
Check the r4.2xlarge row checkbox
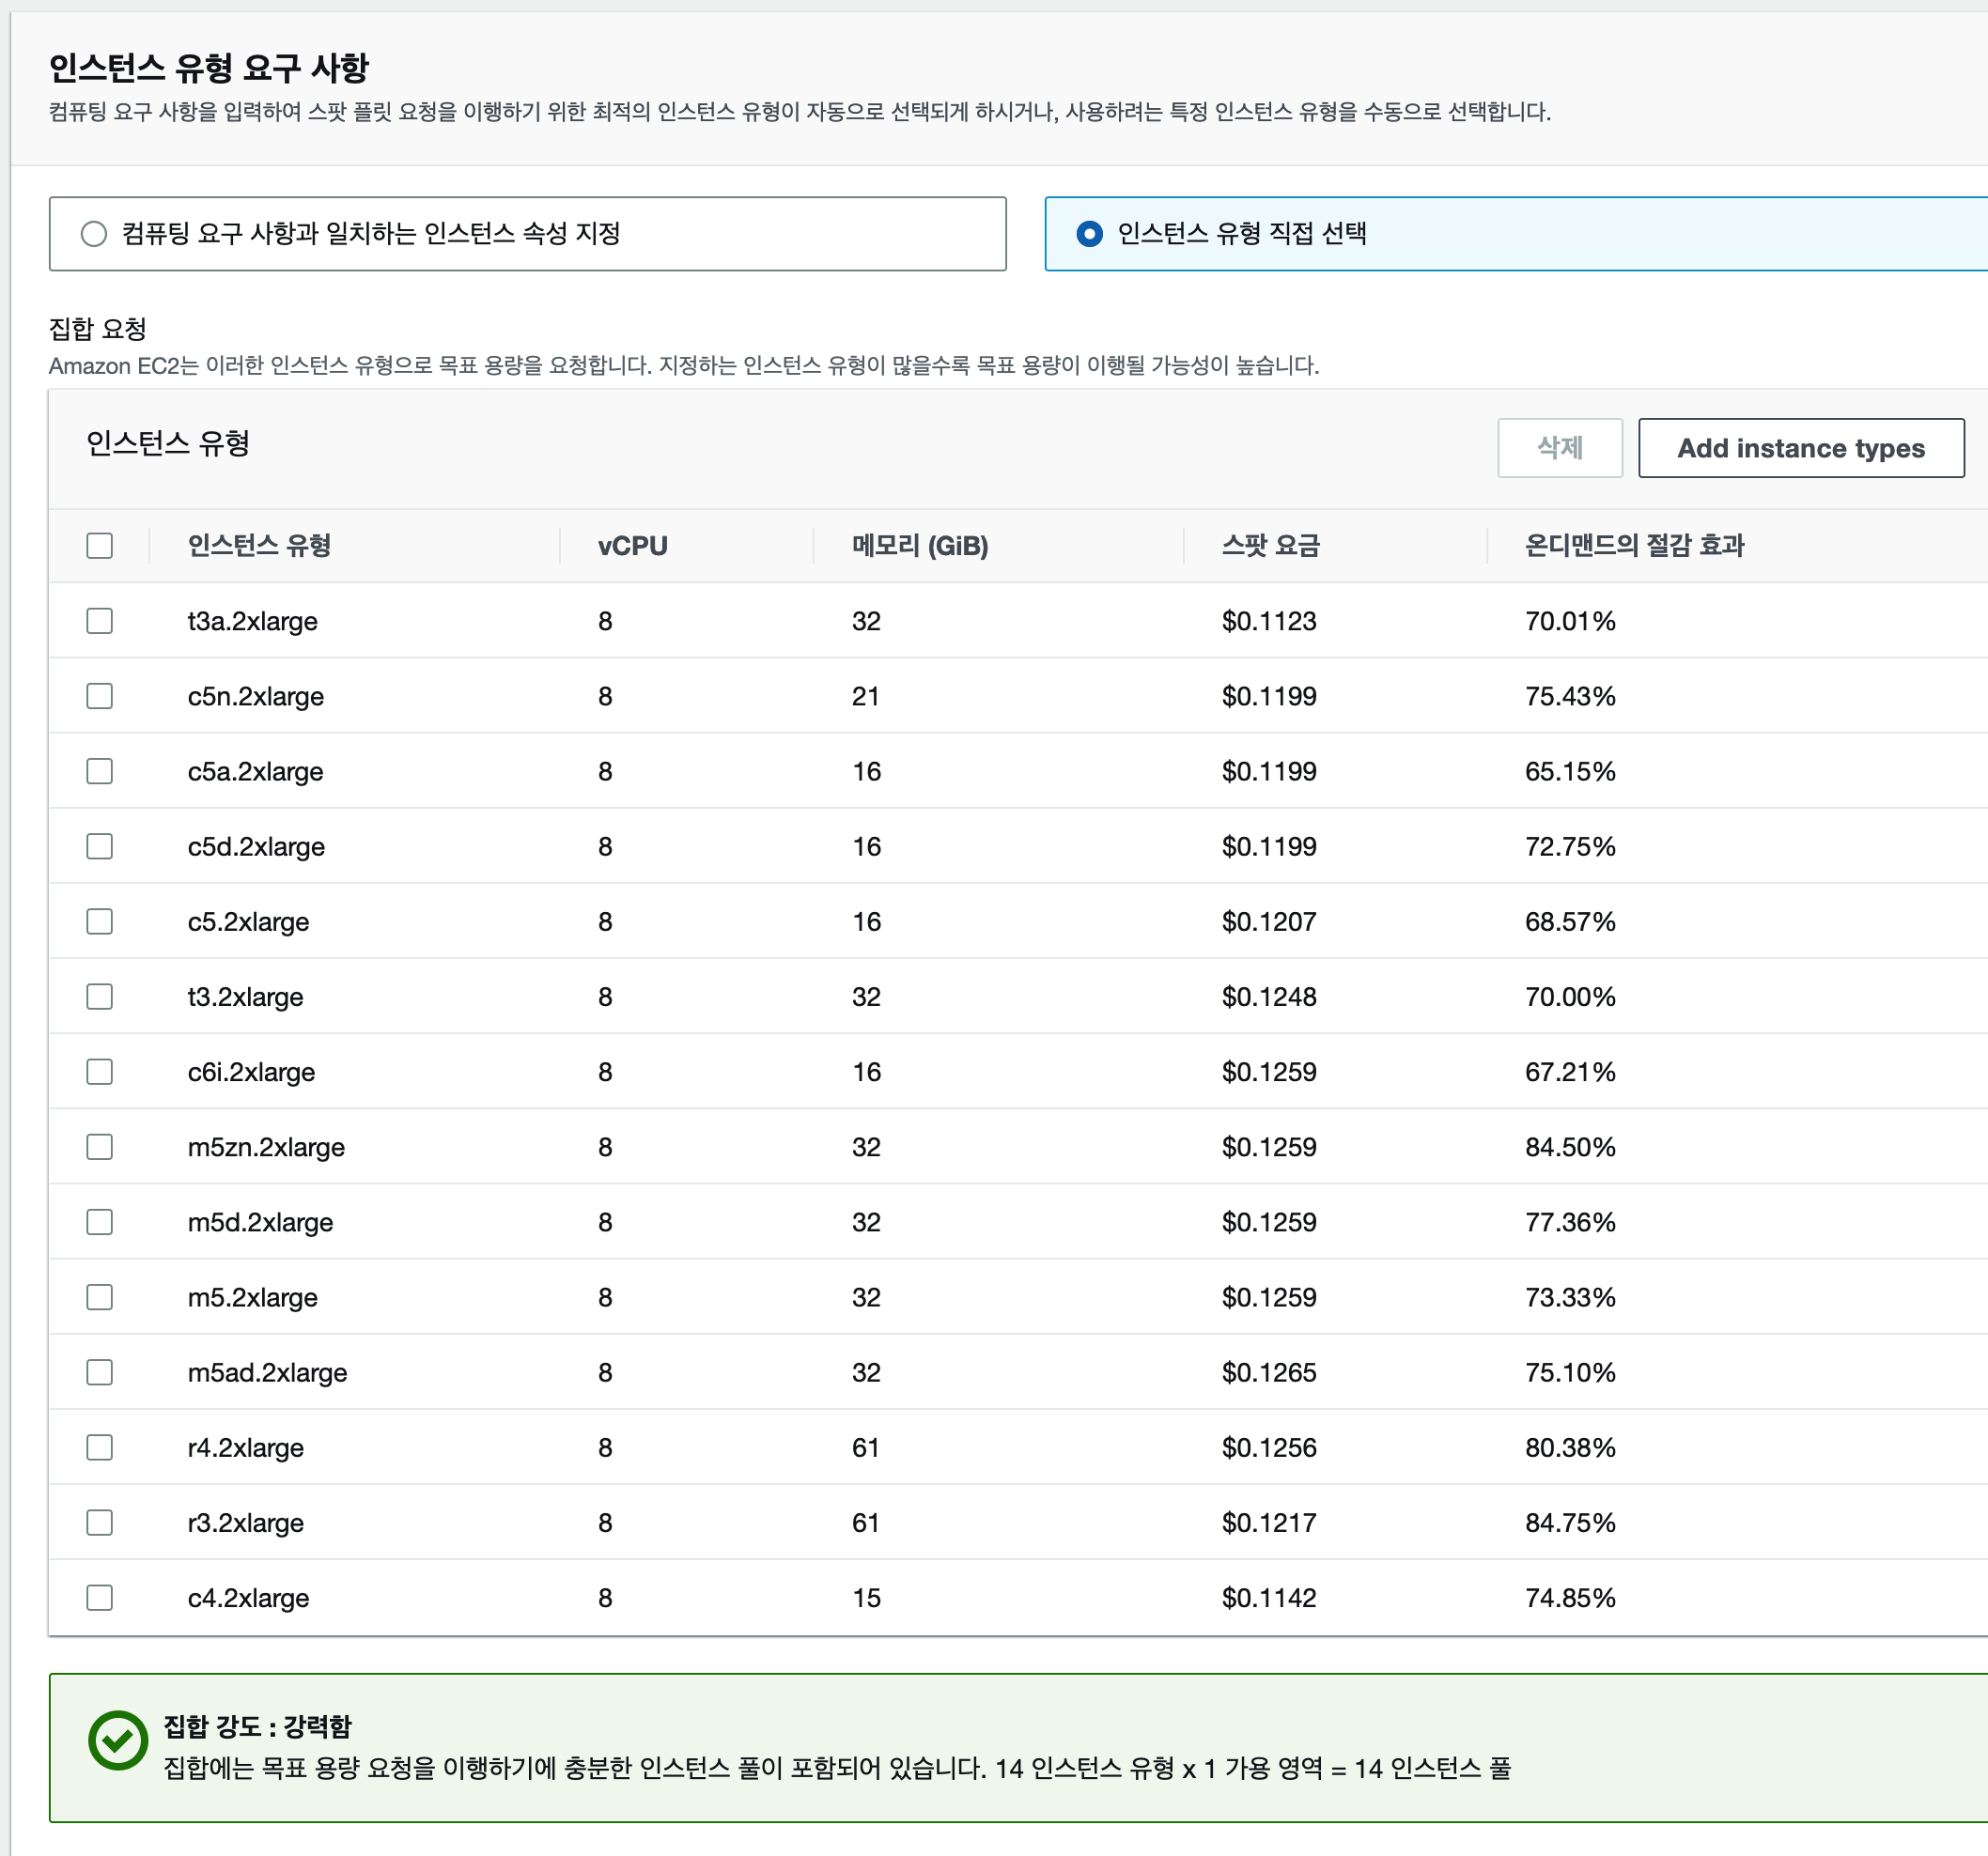tap(99, 1447)
